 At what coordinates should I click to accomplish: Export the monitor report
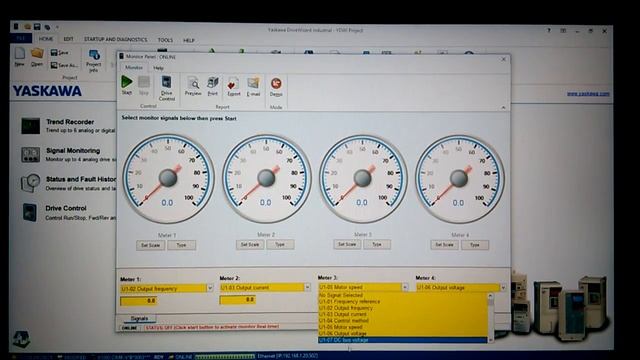[x=233, y=87]
